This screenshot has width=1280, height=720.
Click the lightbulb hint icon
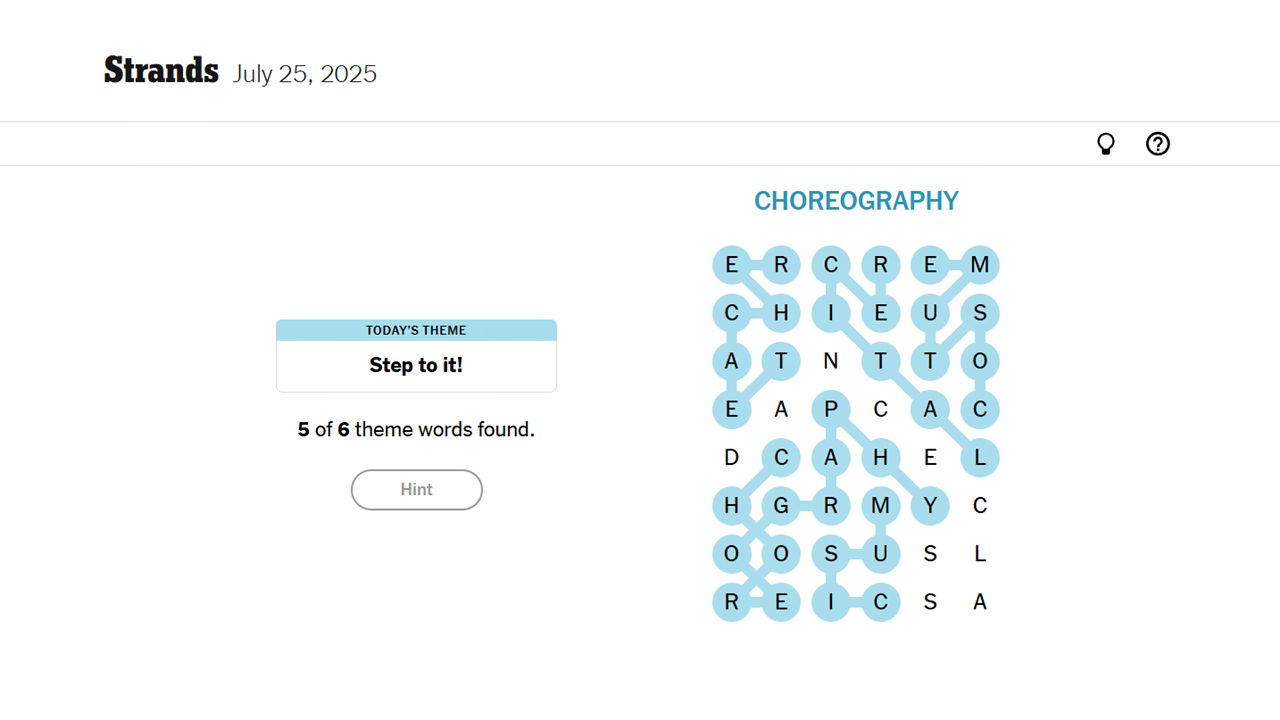point(1106,144)
